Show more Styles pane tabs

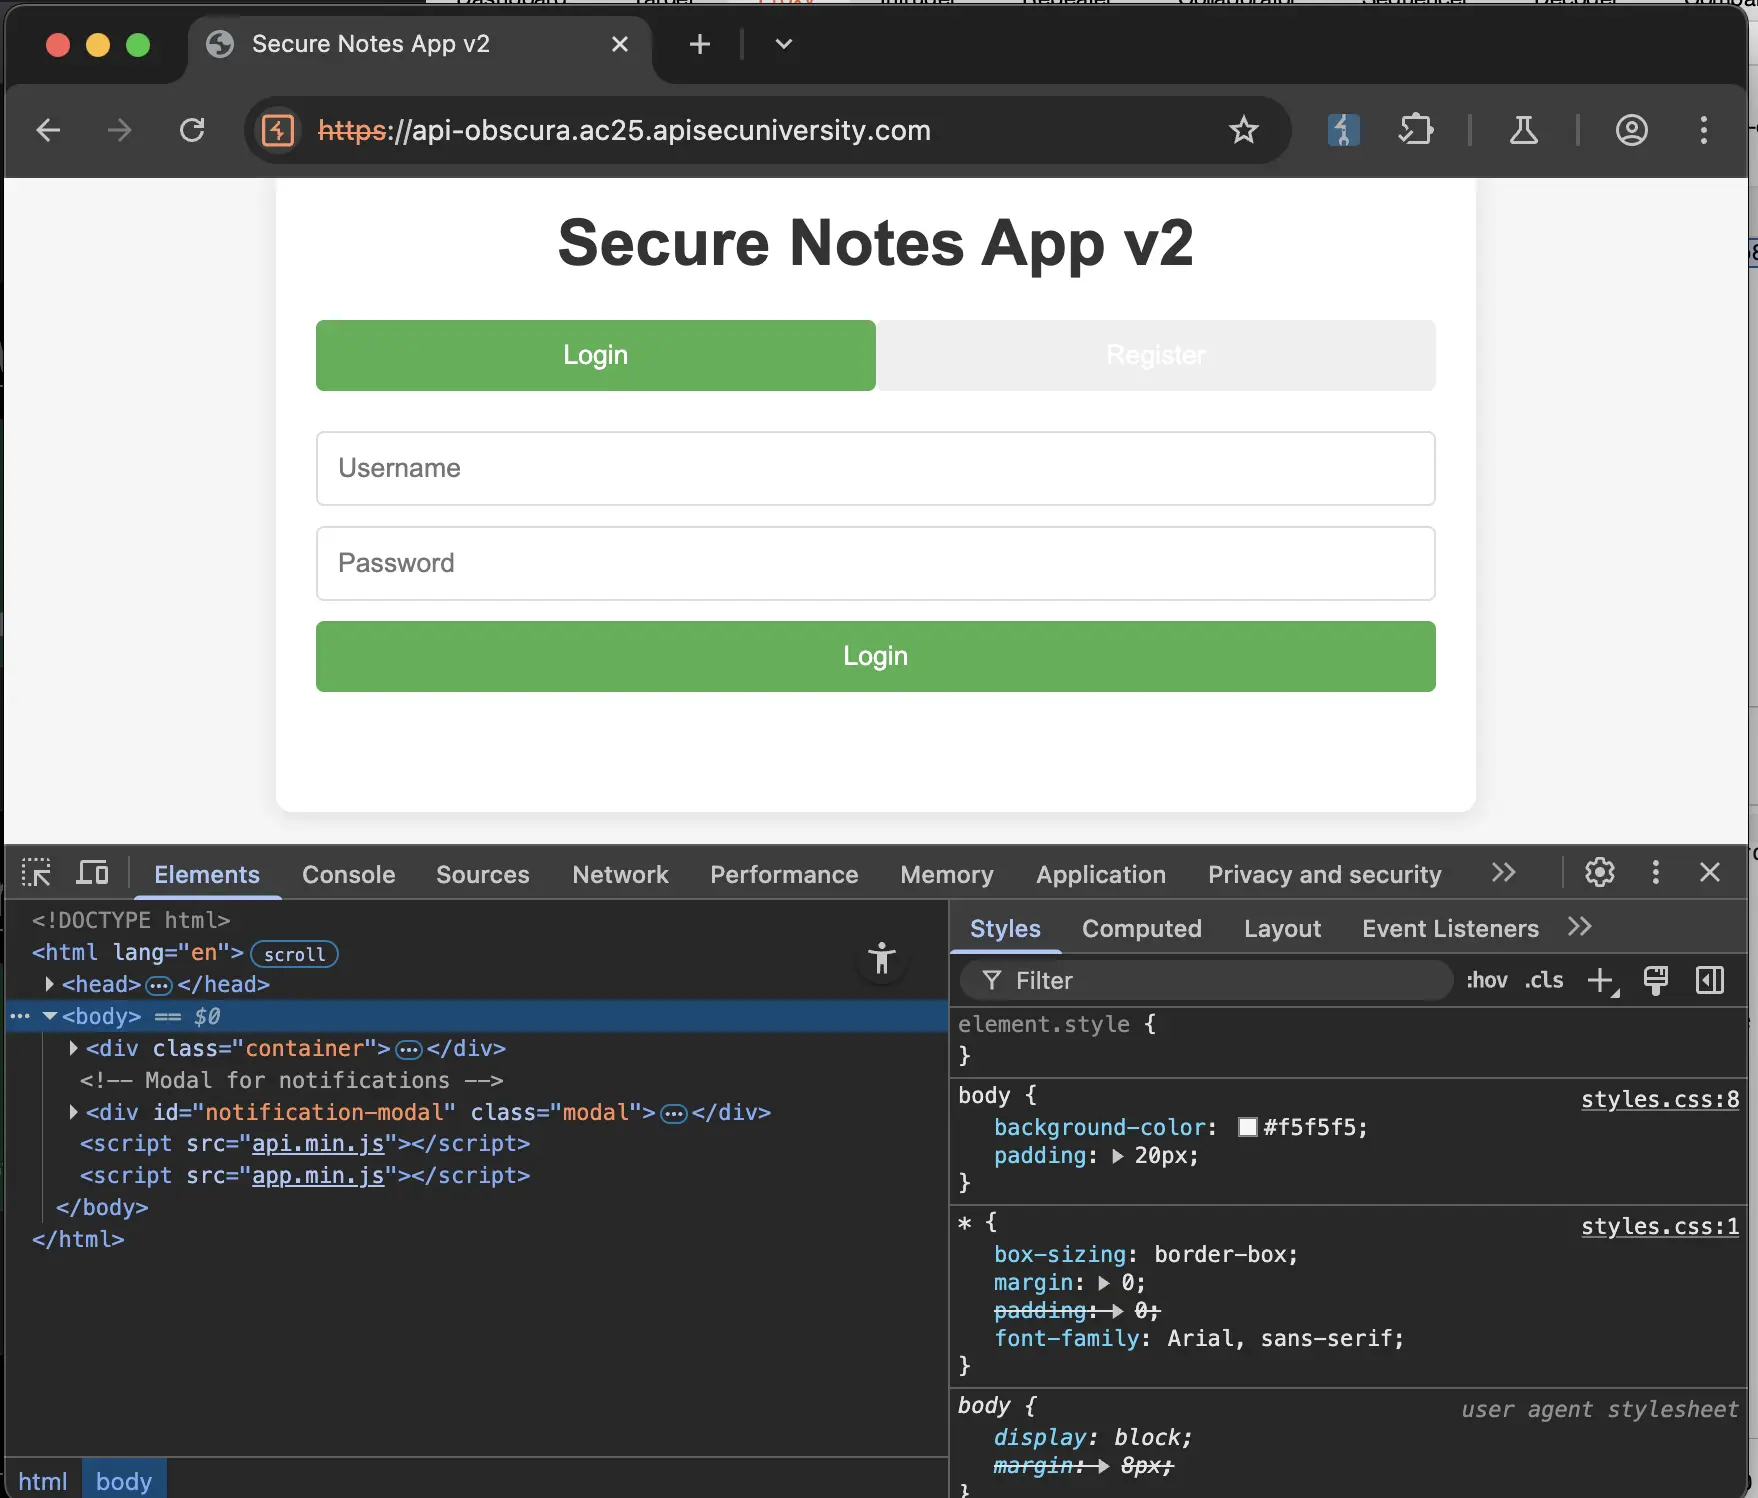click(1580, 927)
